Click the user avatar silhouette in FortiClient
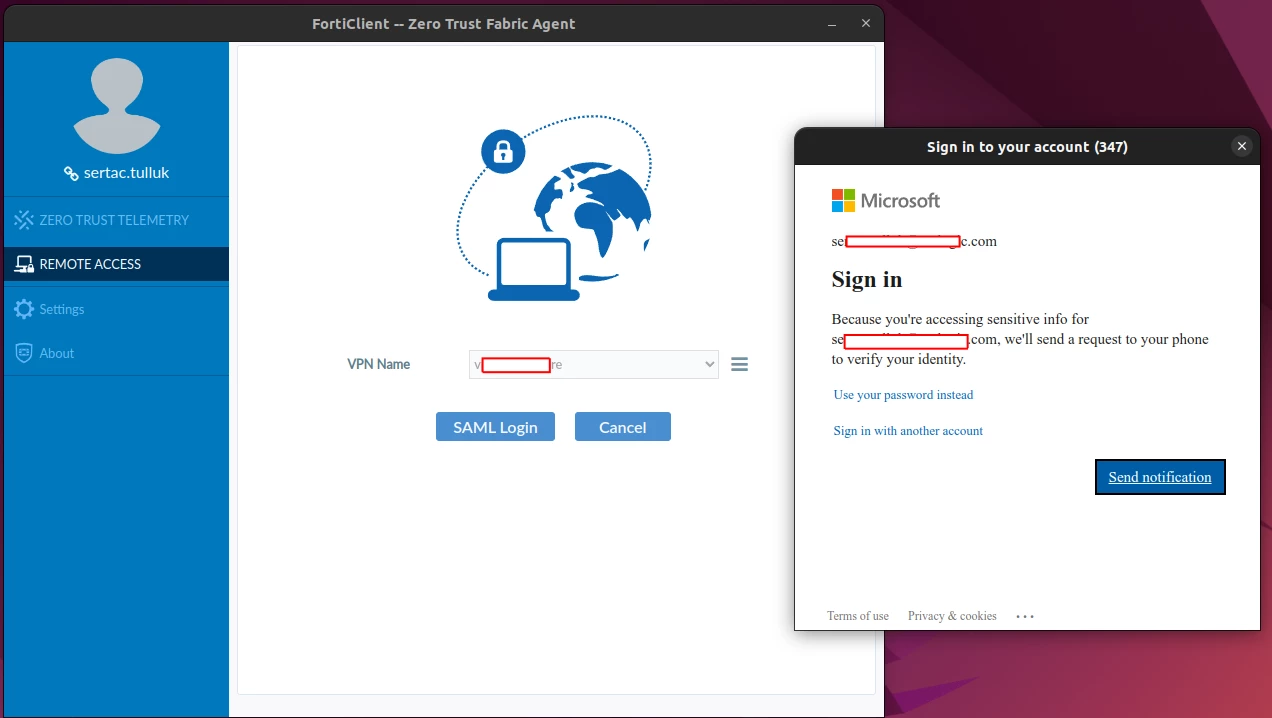Screen dimensions: 1272x718 [116, 105]
